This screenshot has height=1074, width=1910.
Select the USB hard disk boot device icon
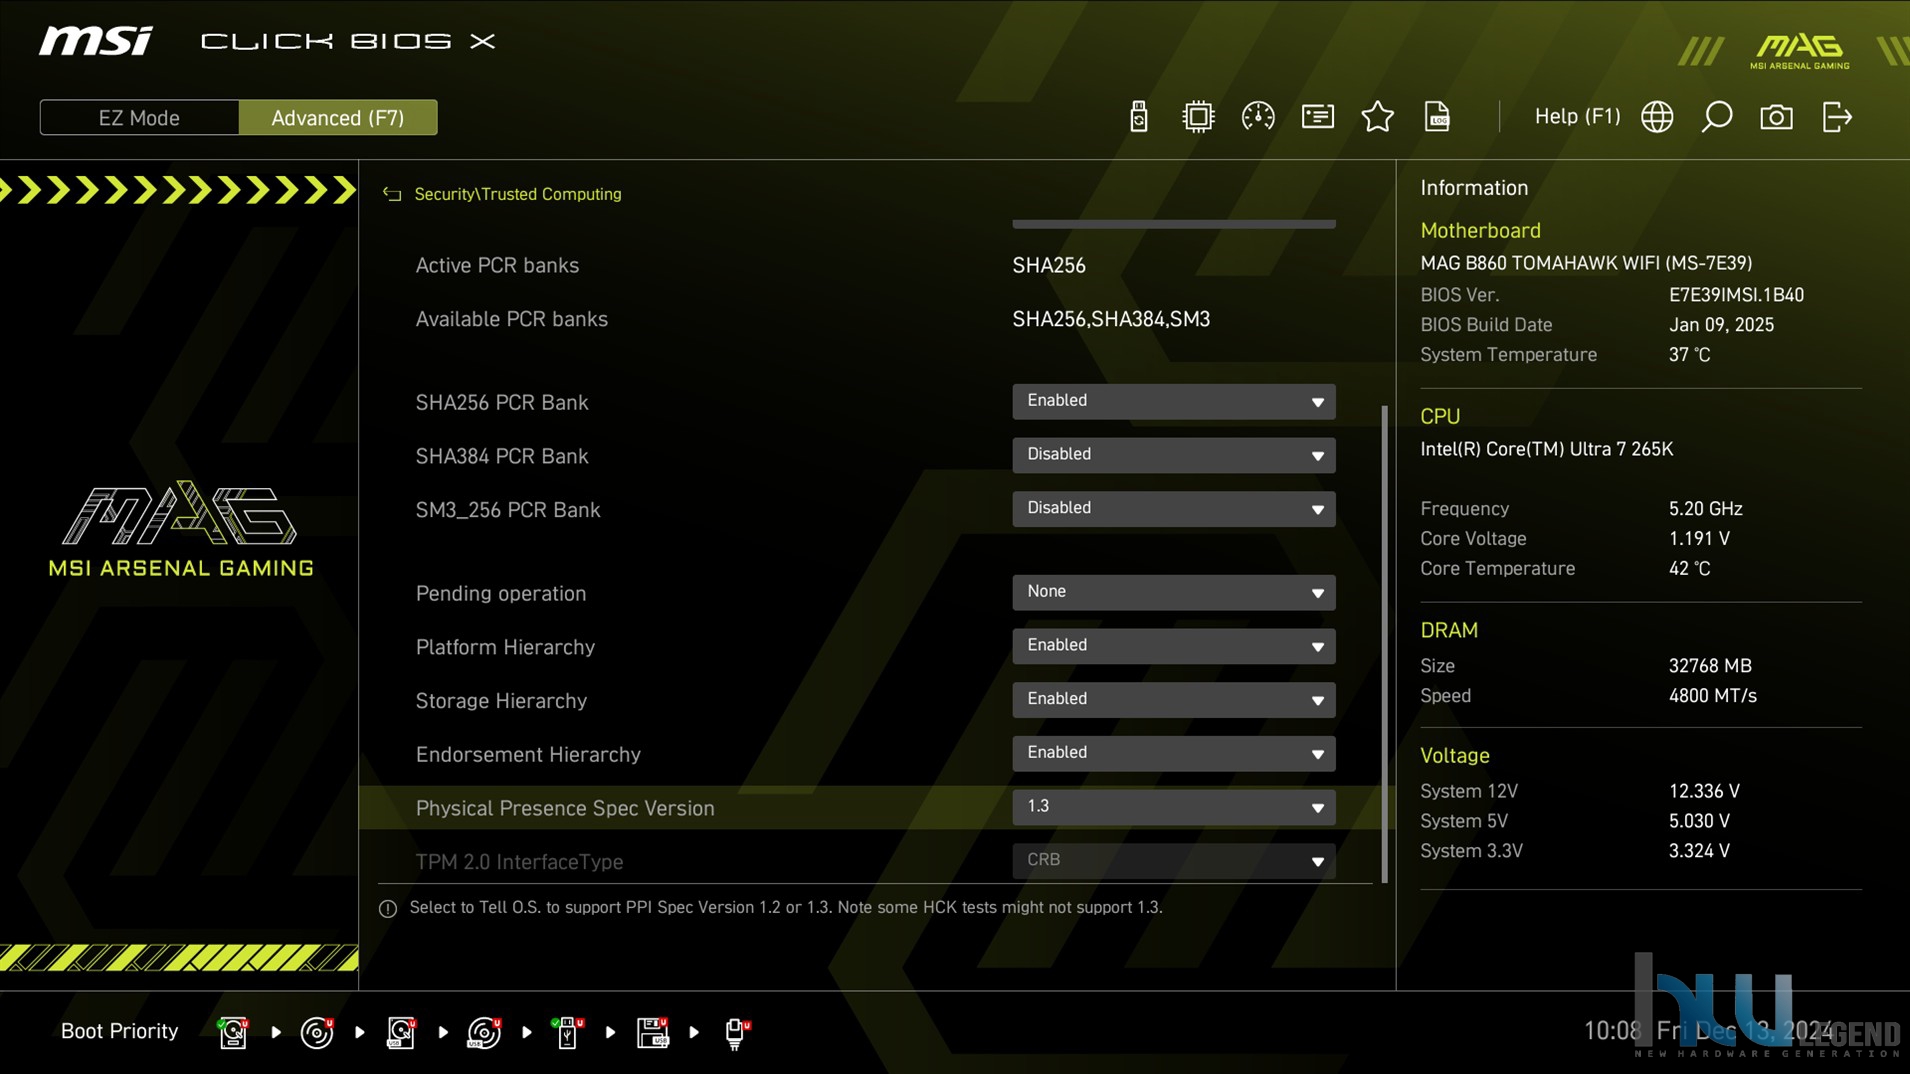pos(401,1032)
